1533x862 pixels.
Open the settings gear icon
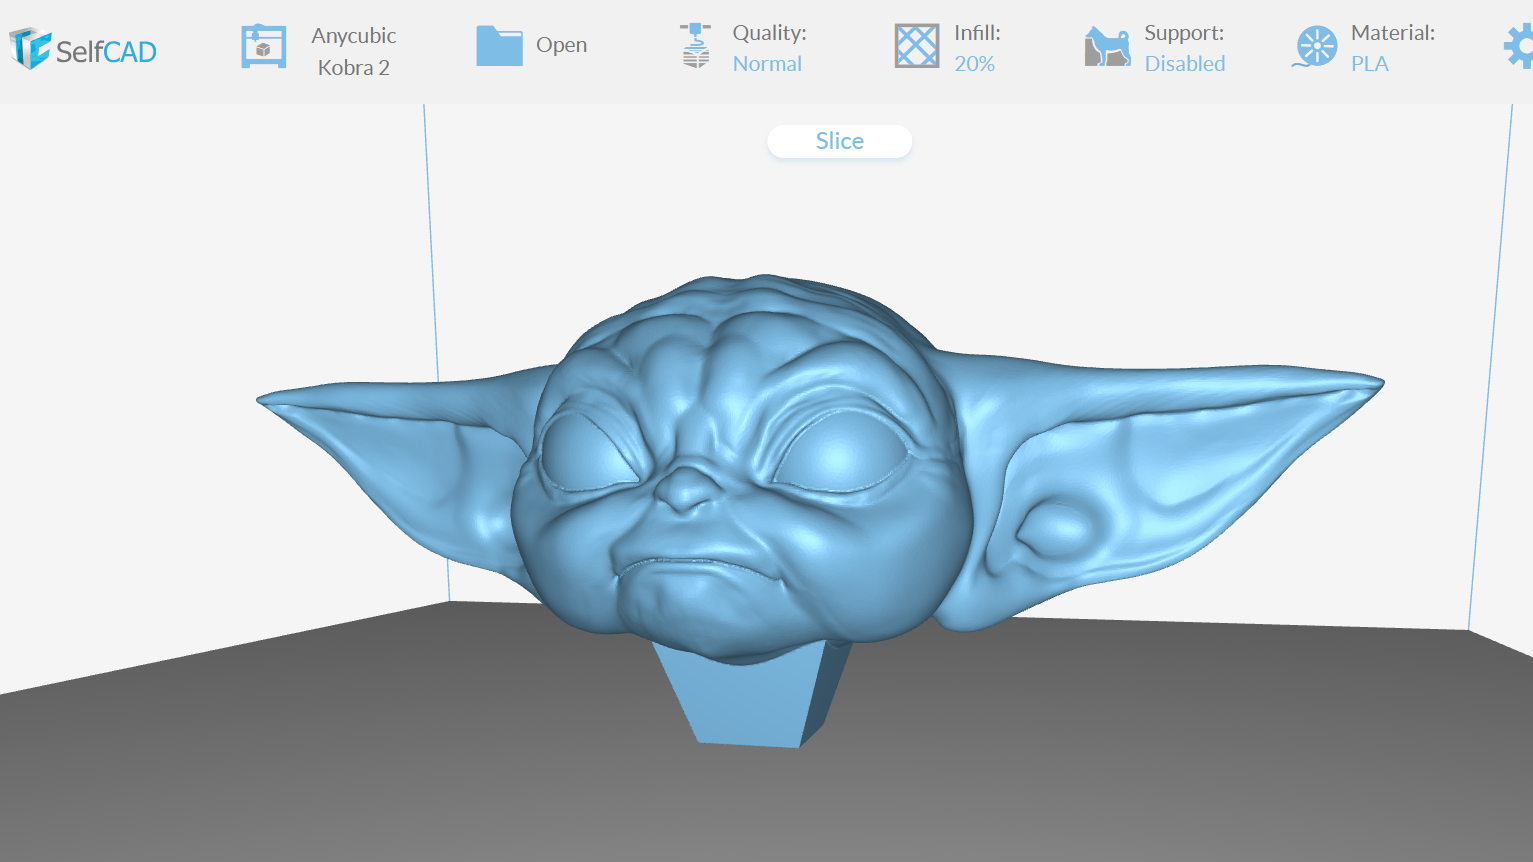(1522, 45)
